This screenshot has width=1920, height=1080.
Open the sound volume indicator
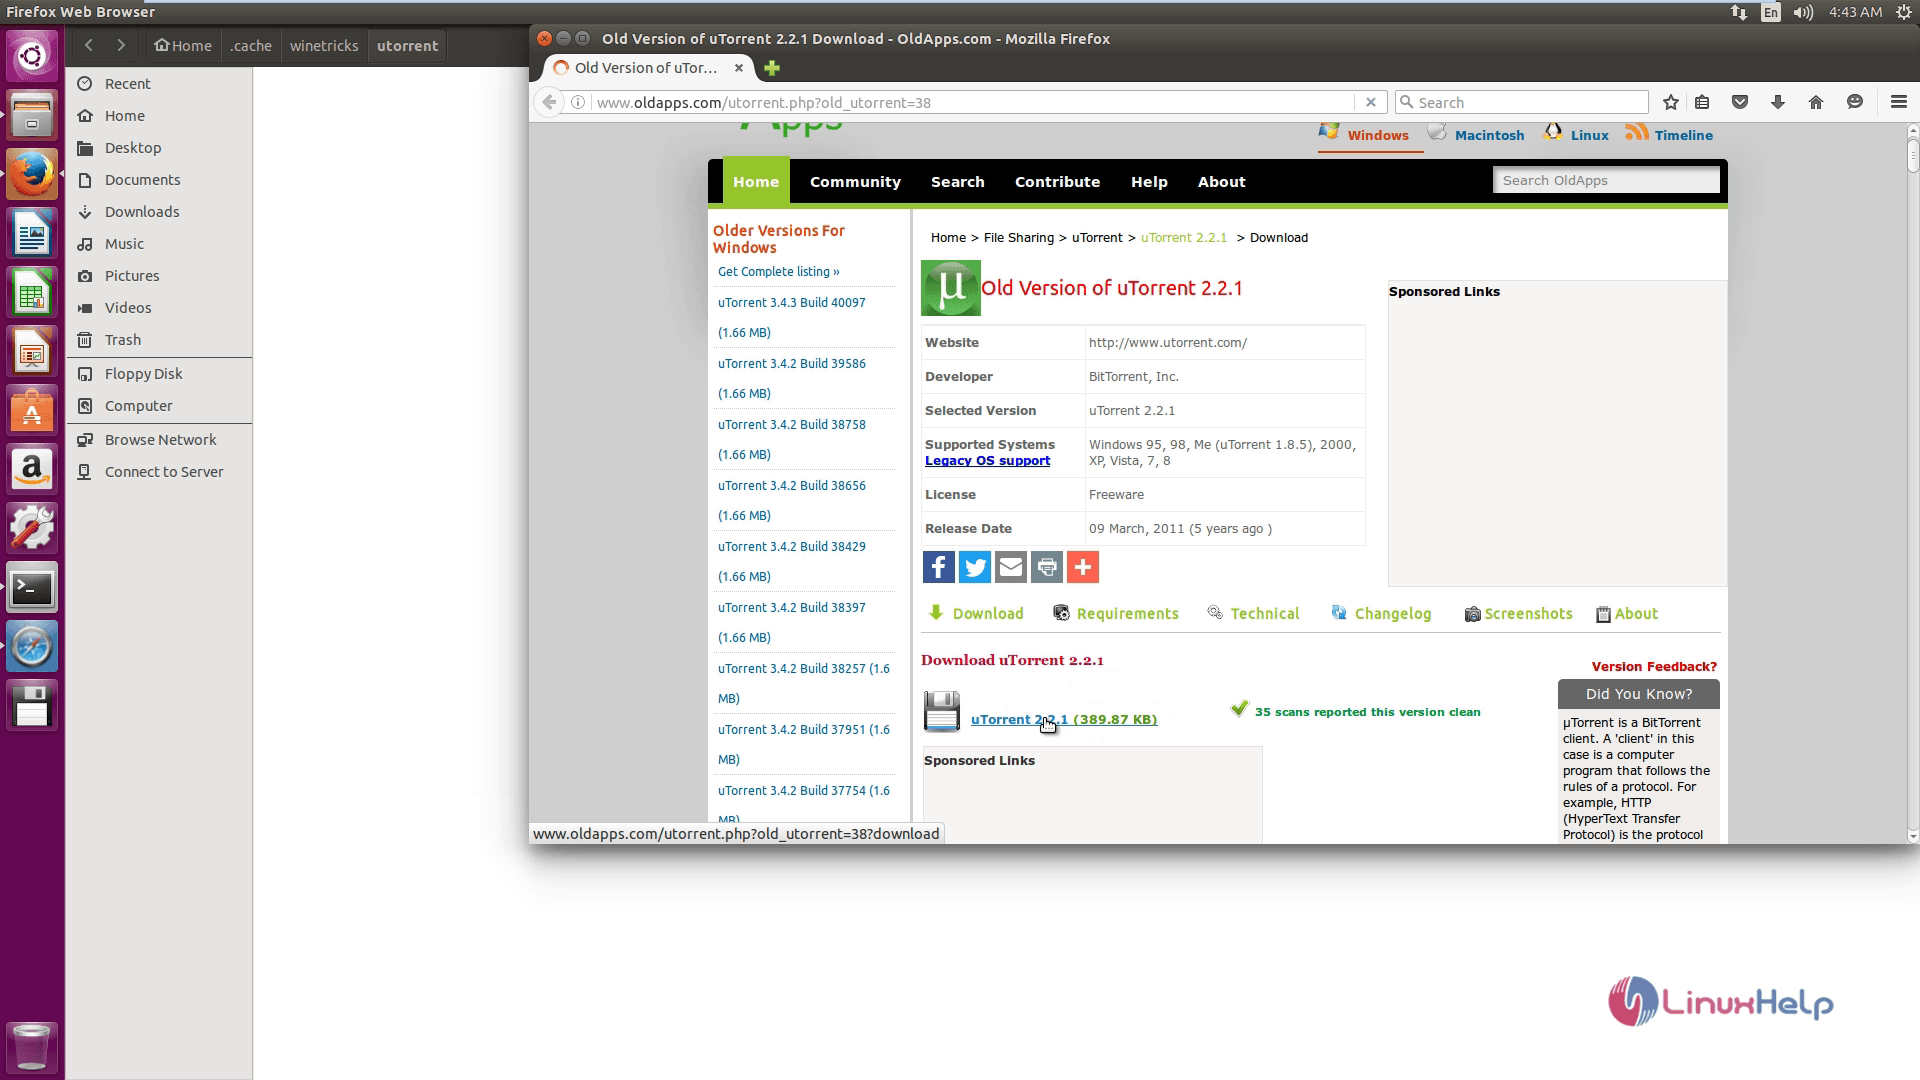(x=1803, y=13)
